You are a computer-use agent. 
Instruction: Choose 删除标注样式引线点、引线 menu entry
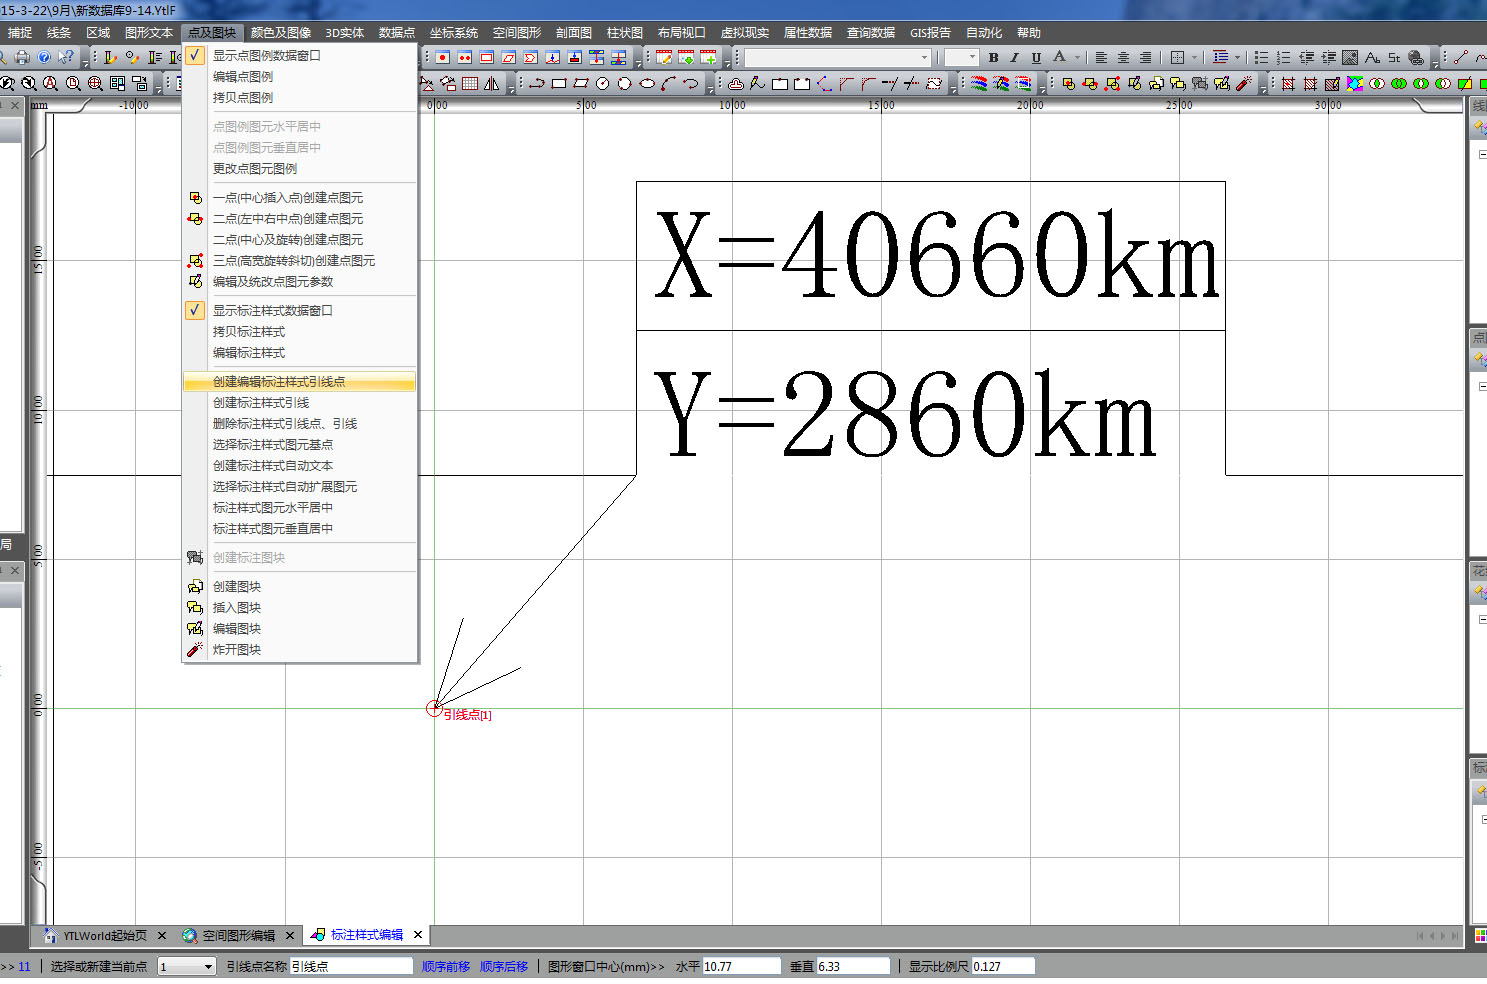tap(299, 424)
